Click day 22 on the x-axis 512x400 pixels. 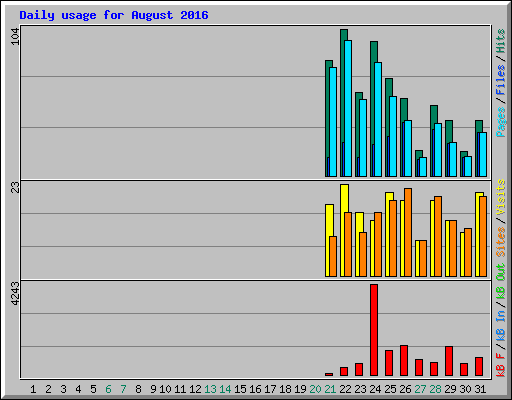[x=345, y=389]
